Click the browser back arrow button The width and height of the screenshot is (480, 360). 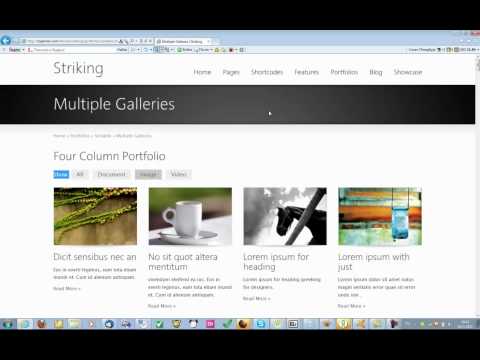tap(6, 41)
